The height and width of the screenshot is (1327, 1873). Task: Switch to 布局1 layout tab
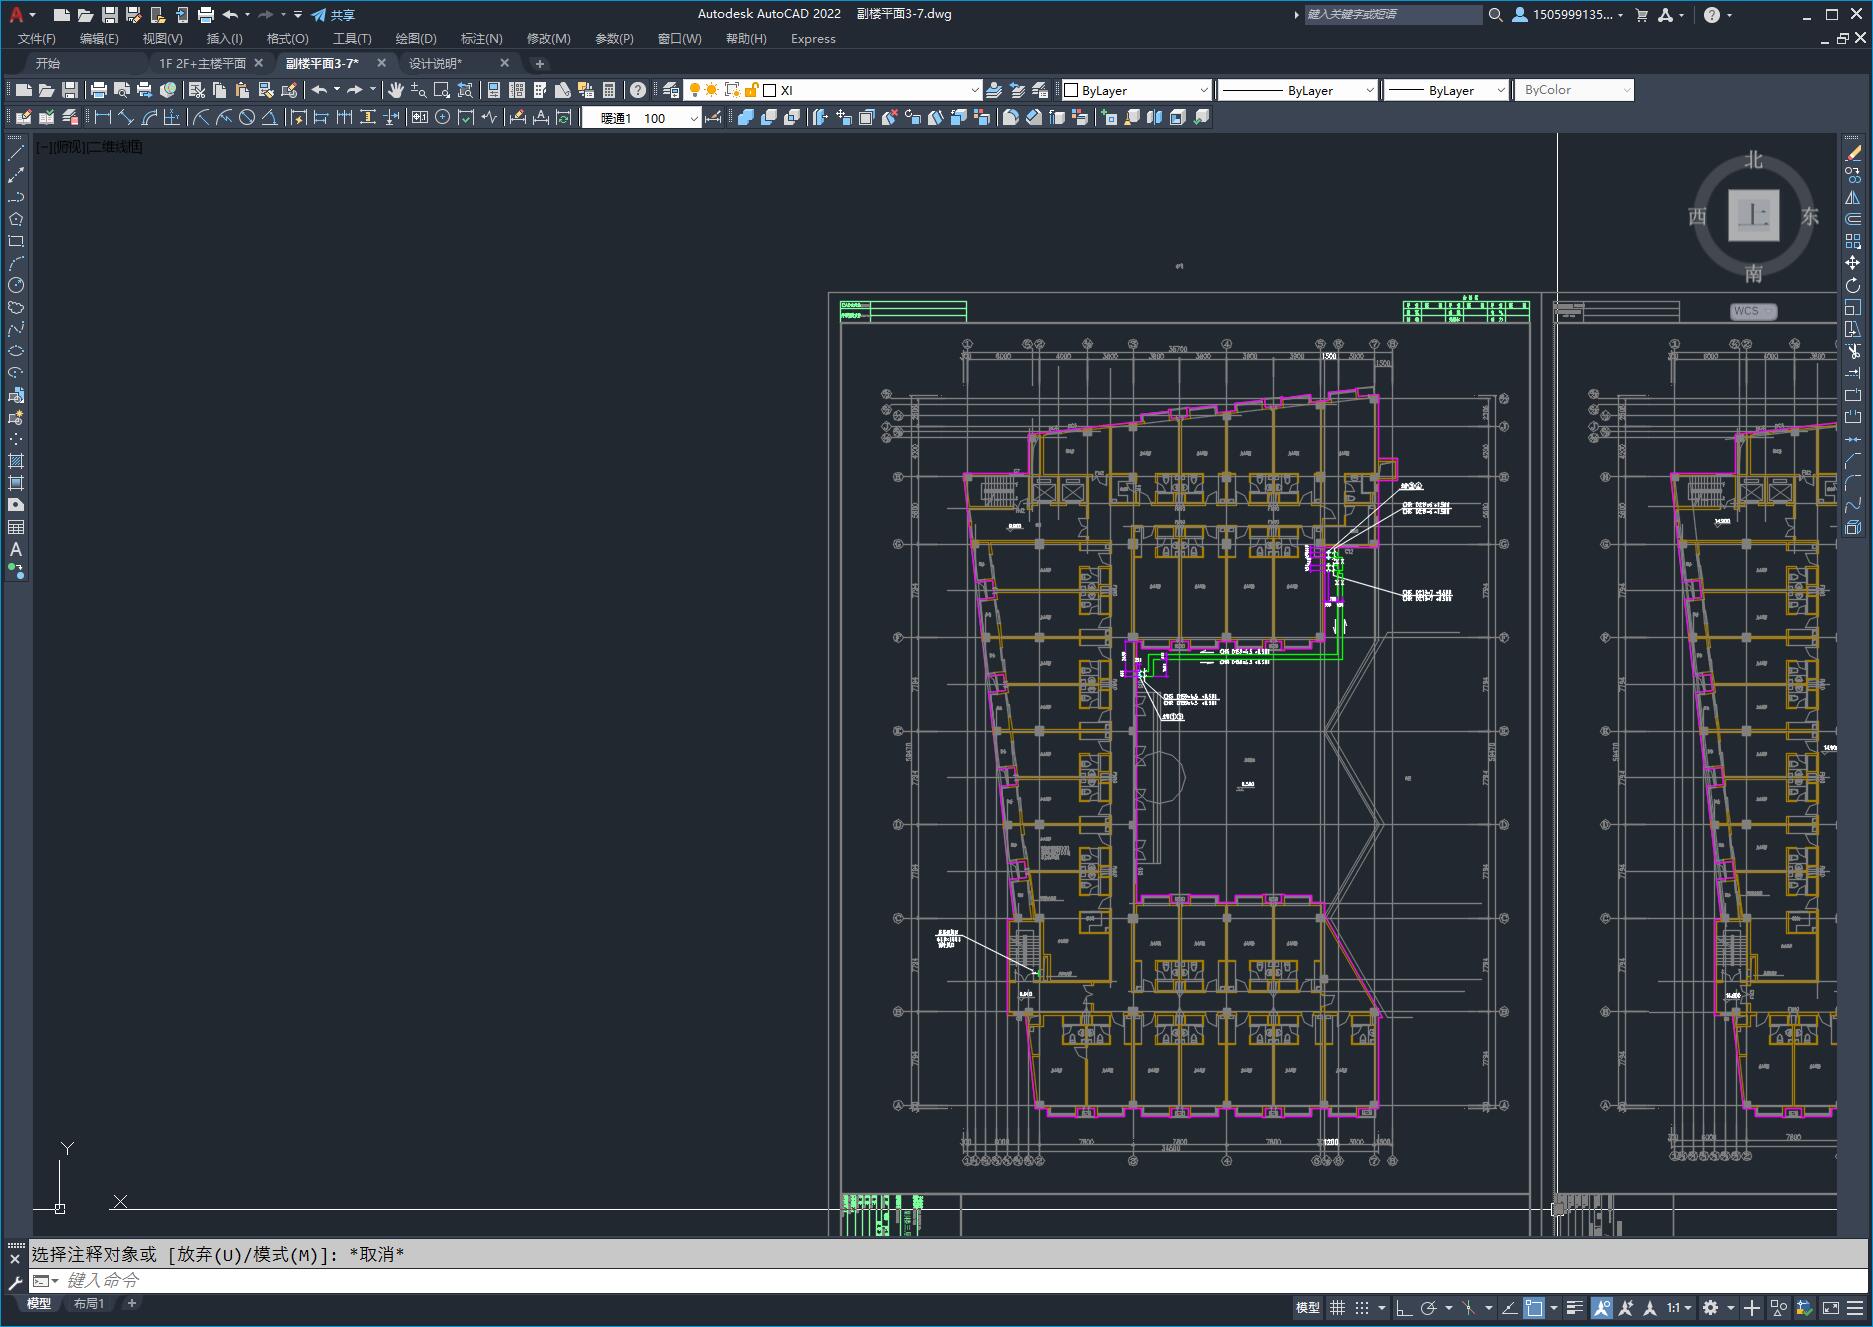88,1303
